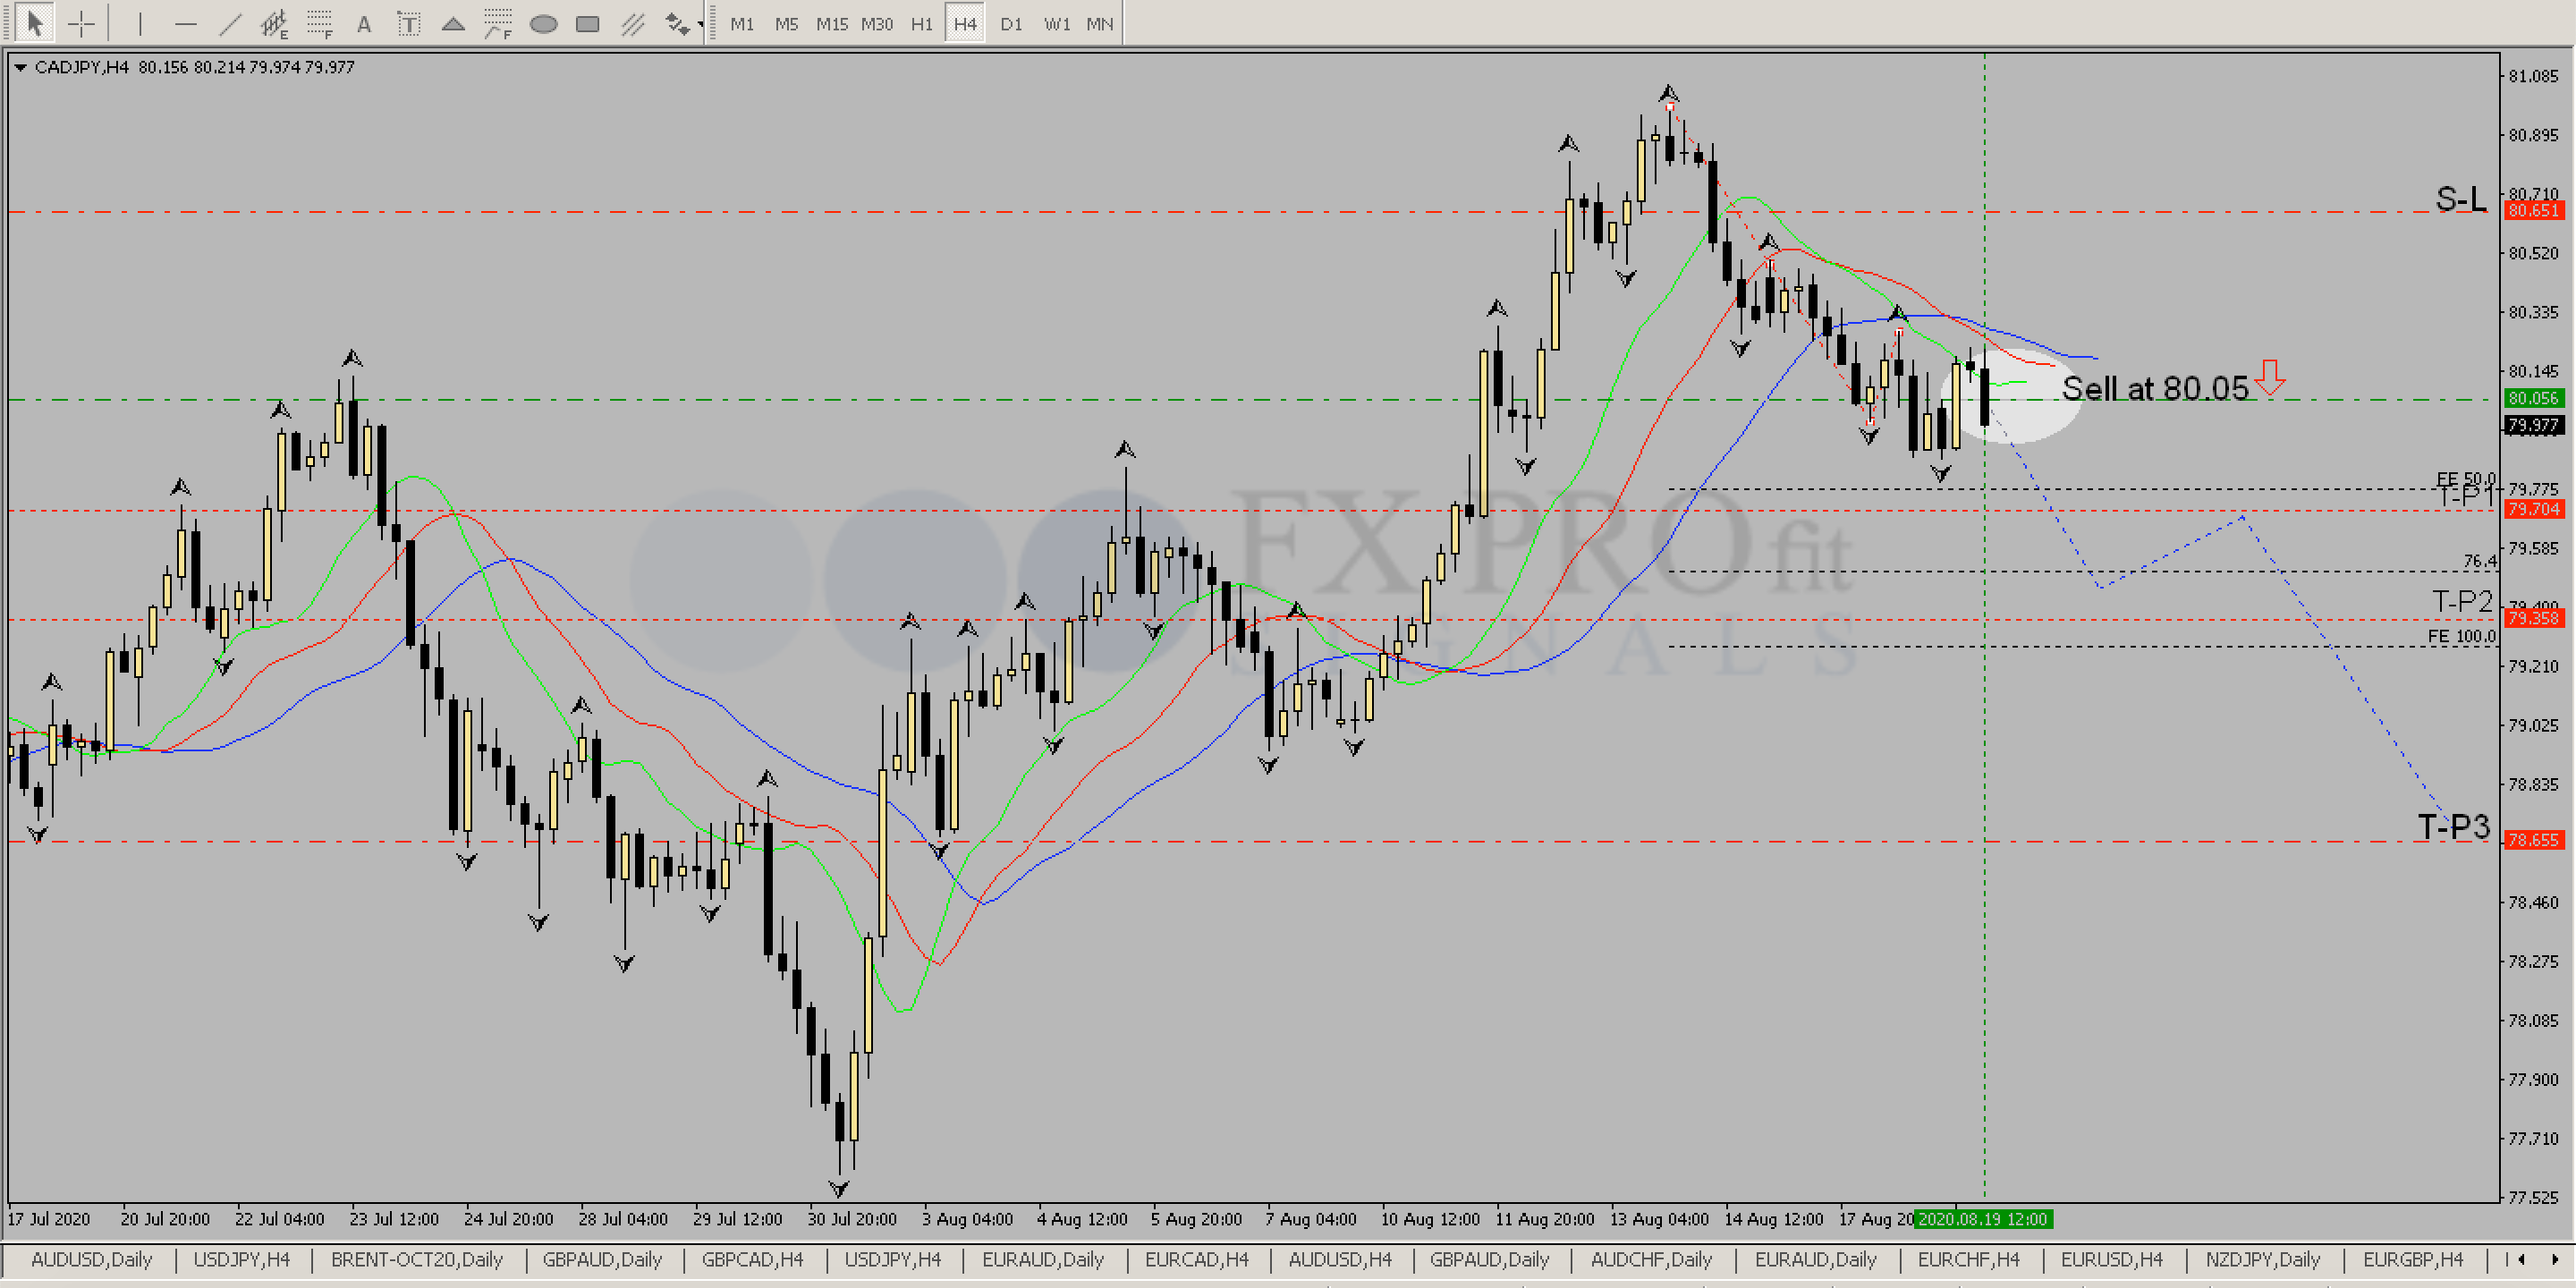Select the Crosshair tool

coord(82,23)
